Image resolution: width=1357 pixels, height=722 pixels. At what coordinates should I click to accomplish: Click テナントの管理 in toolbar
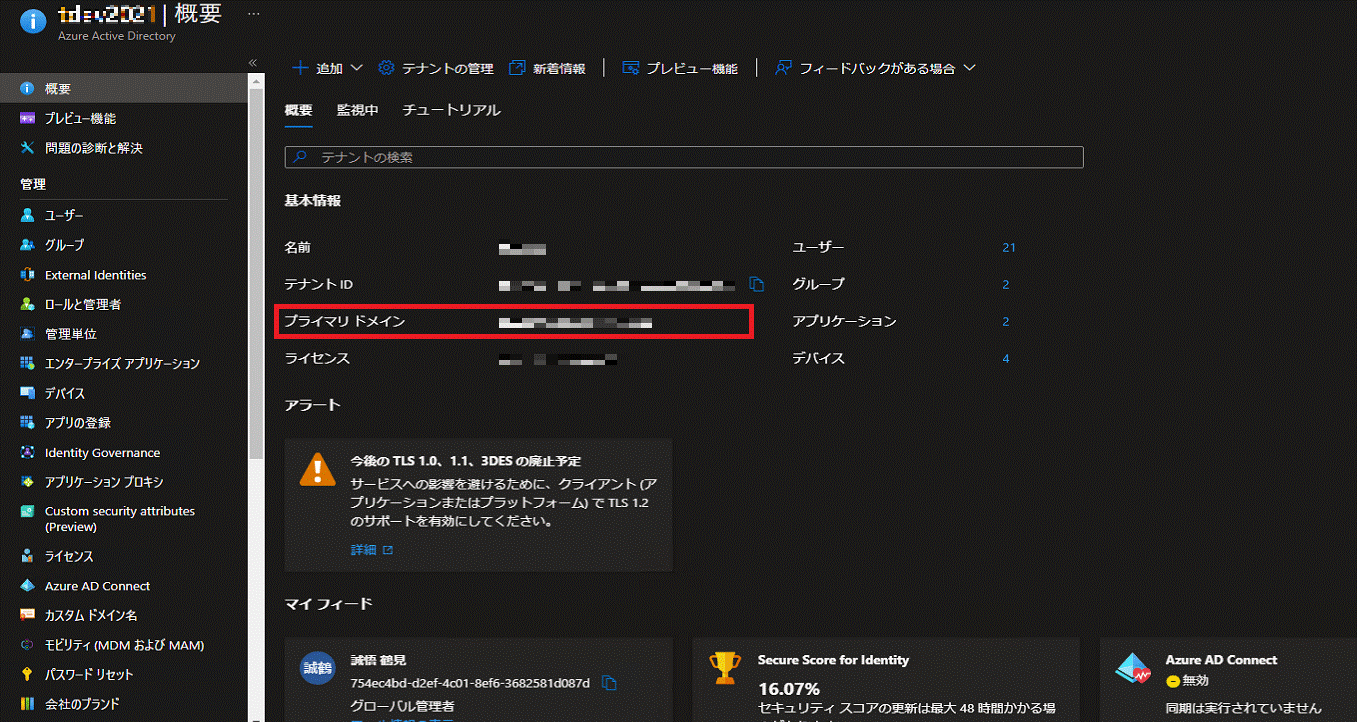436,68
